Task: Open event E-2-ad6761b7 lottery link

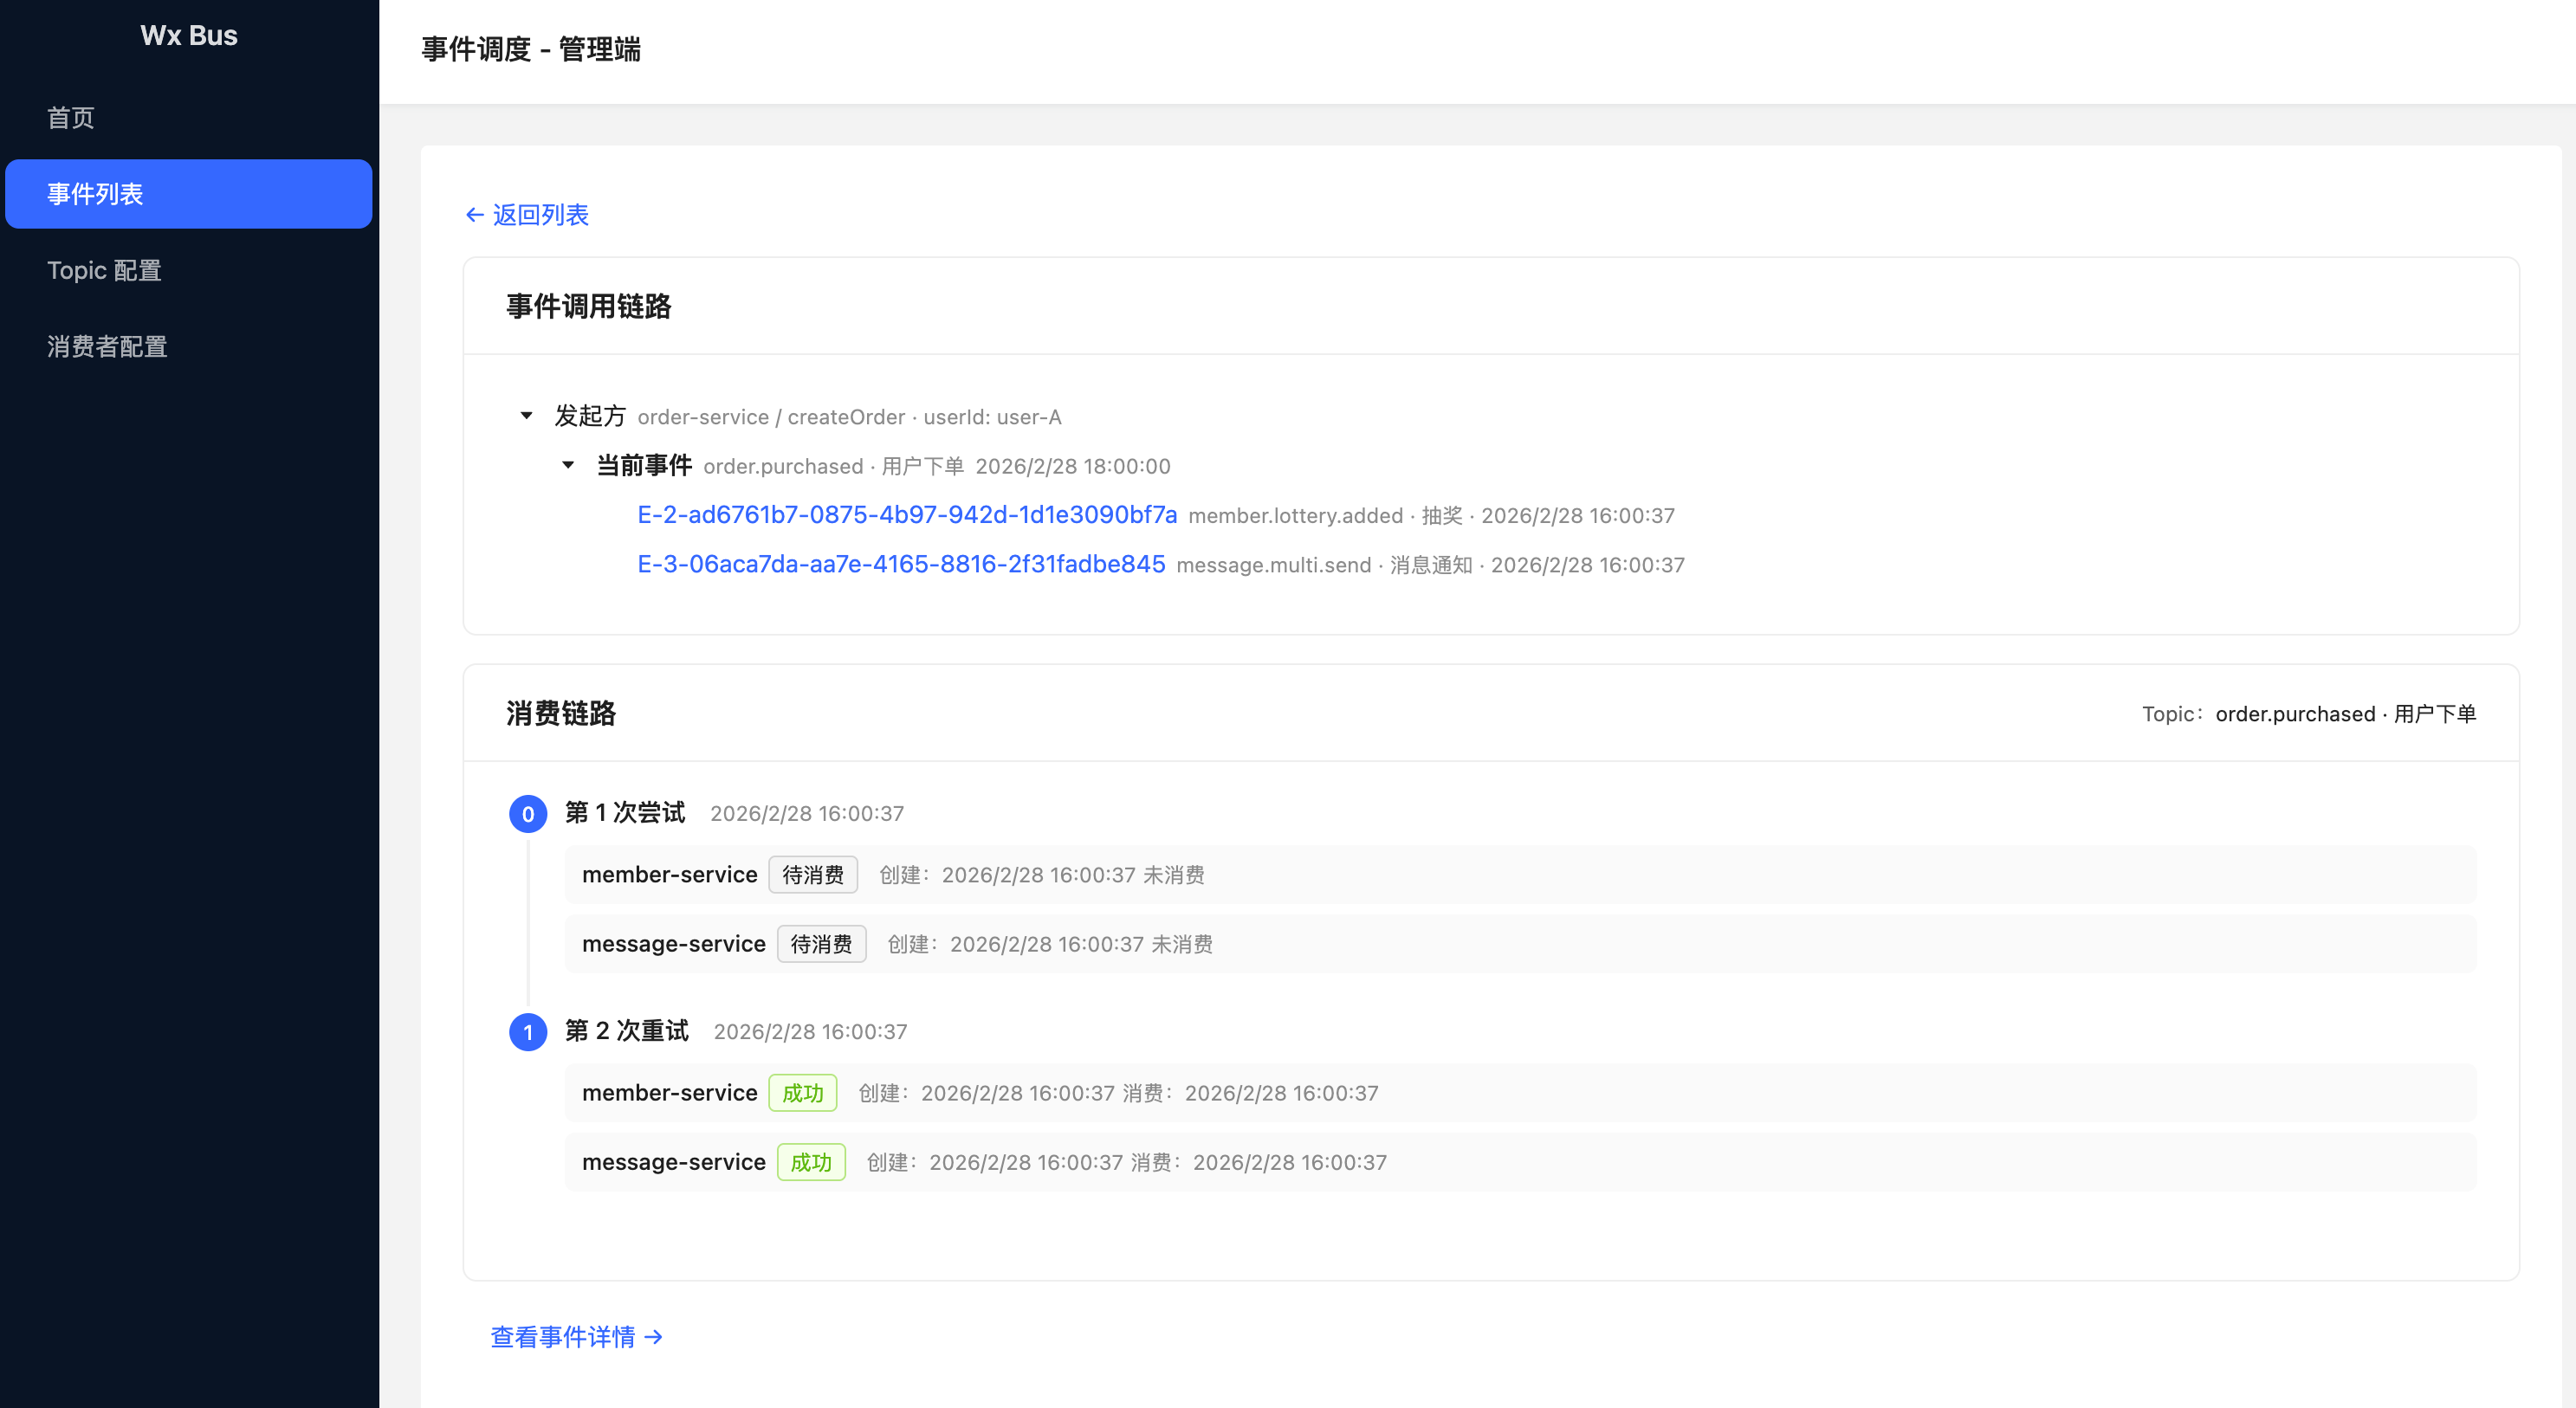Action: pos(906,515)
